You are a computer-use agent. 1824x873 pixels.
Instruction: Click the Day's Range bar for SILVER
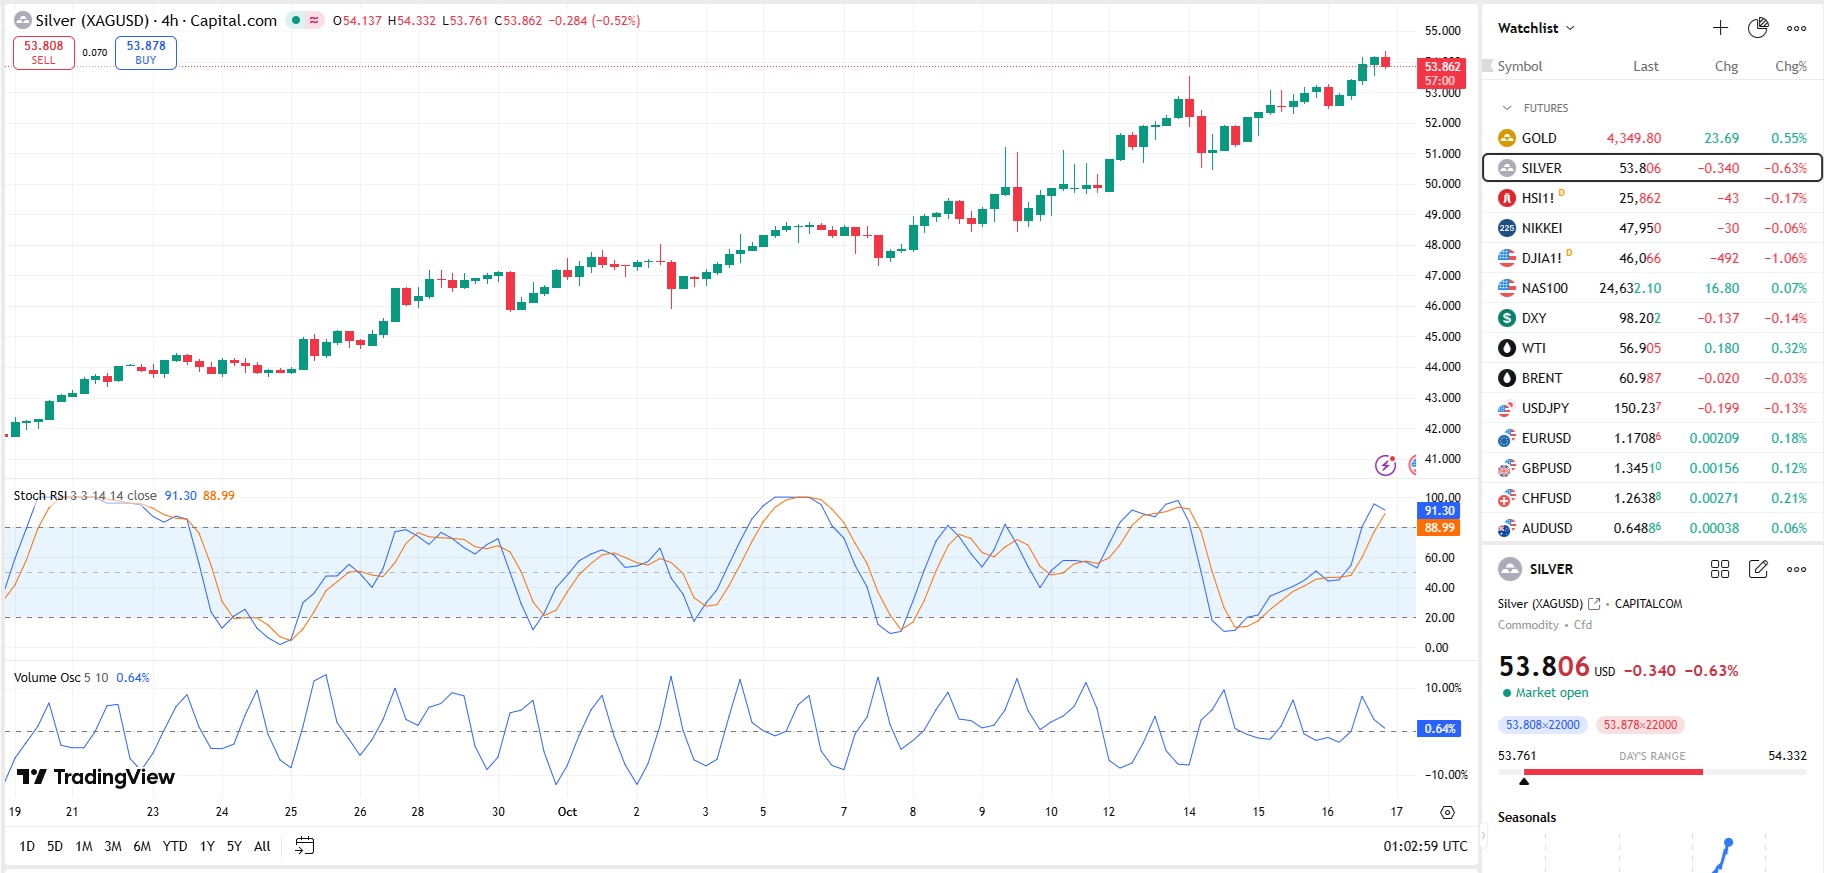pos(1652,772)
